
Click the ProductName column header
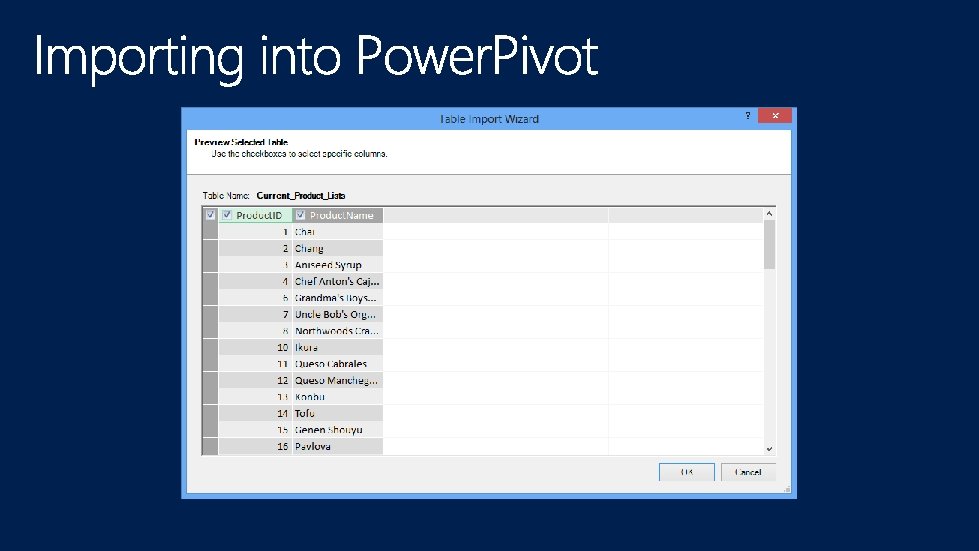coord(338,215)
